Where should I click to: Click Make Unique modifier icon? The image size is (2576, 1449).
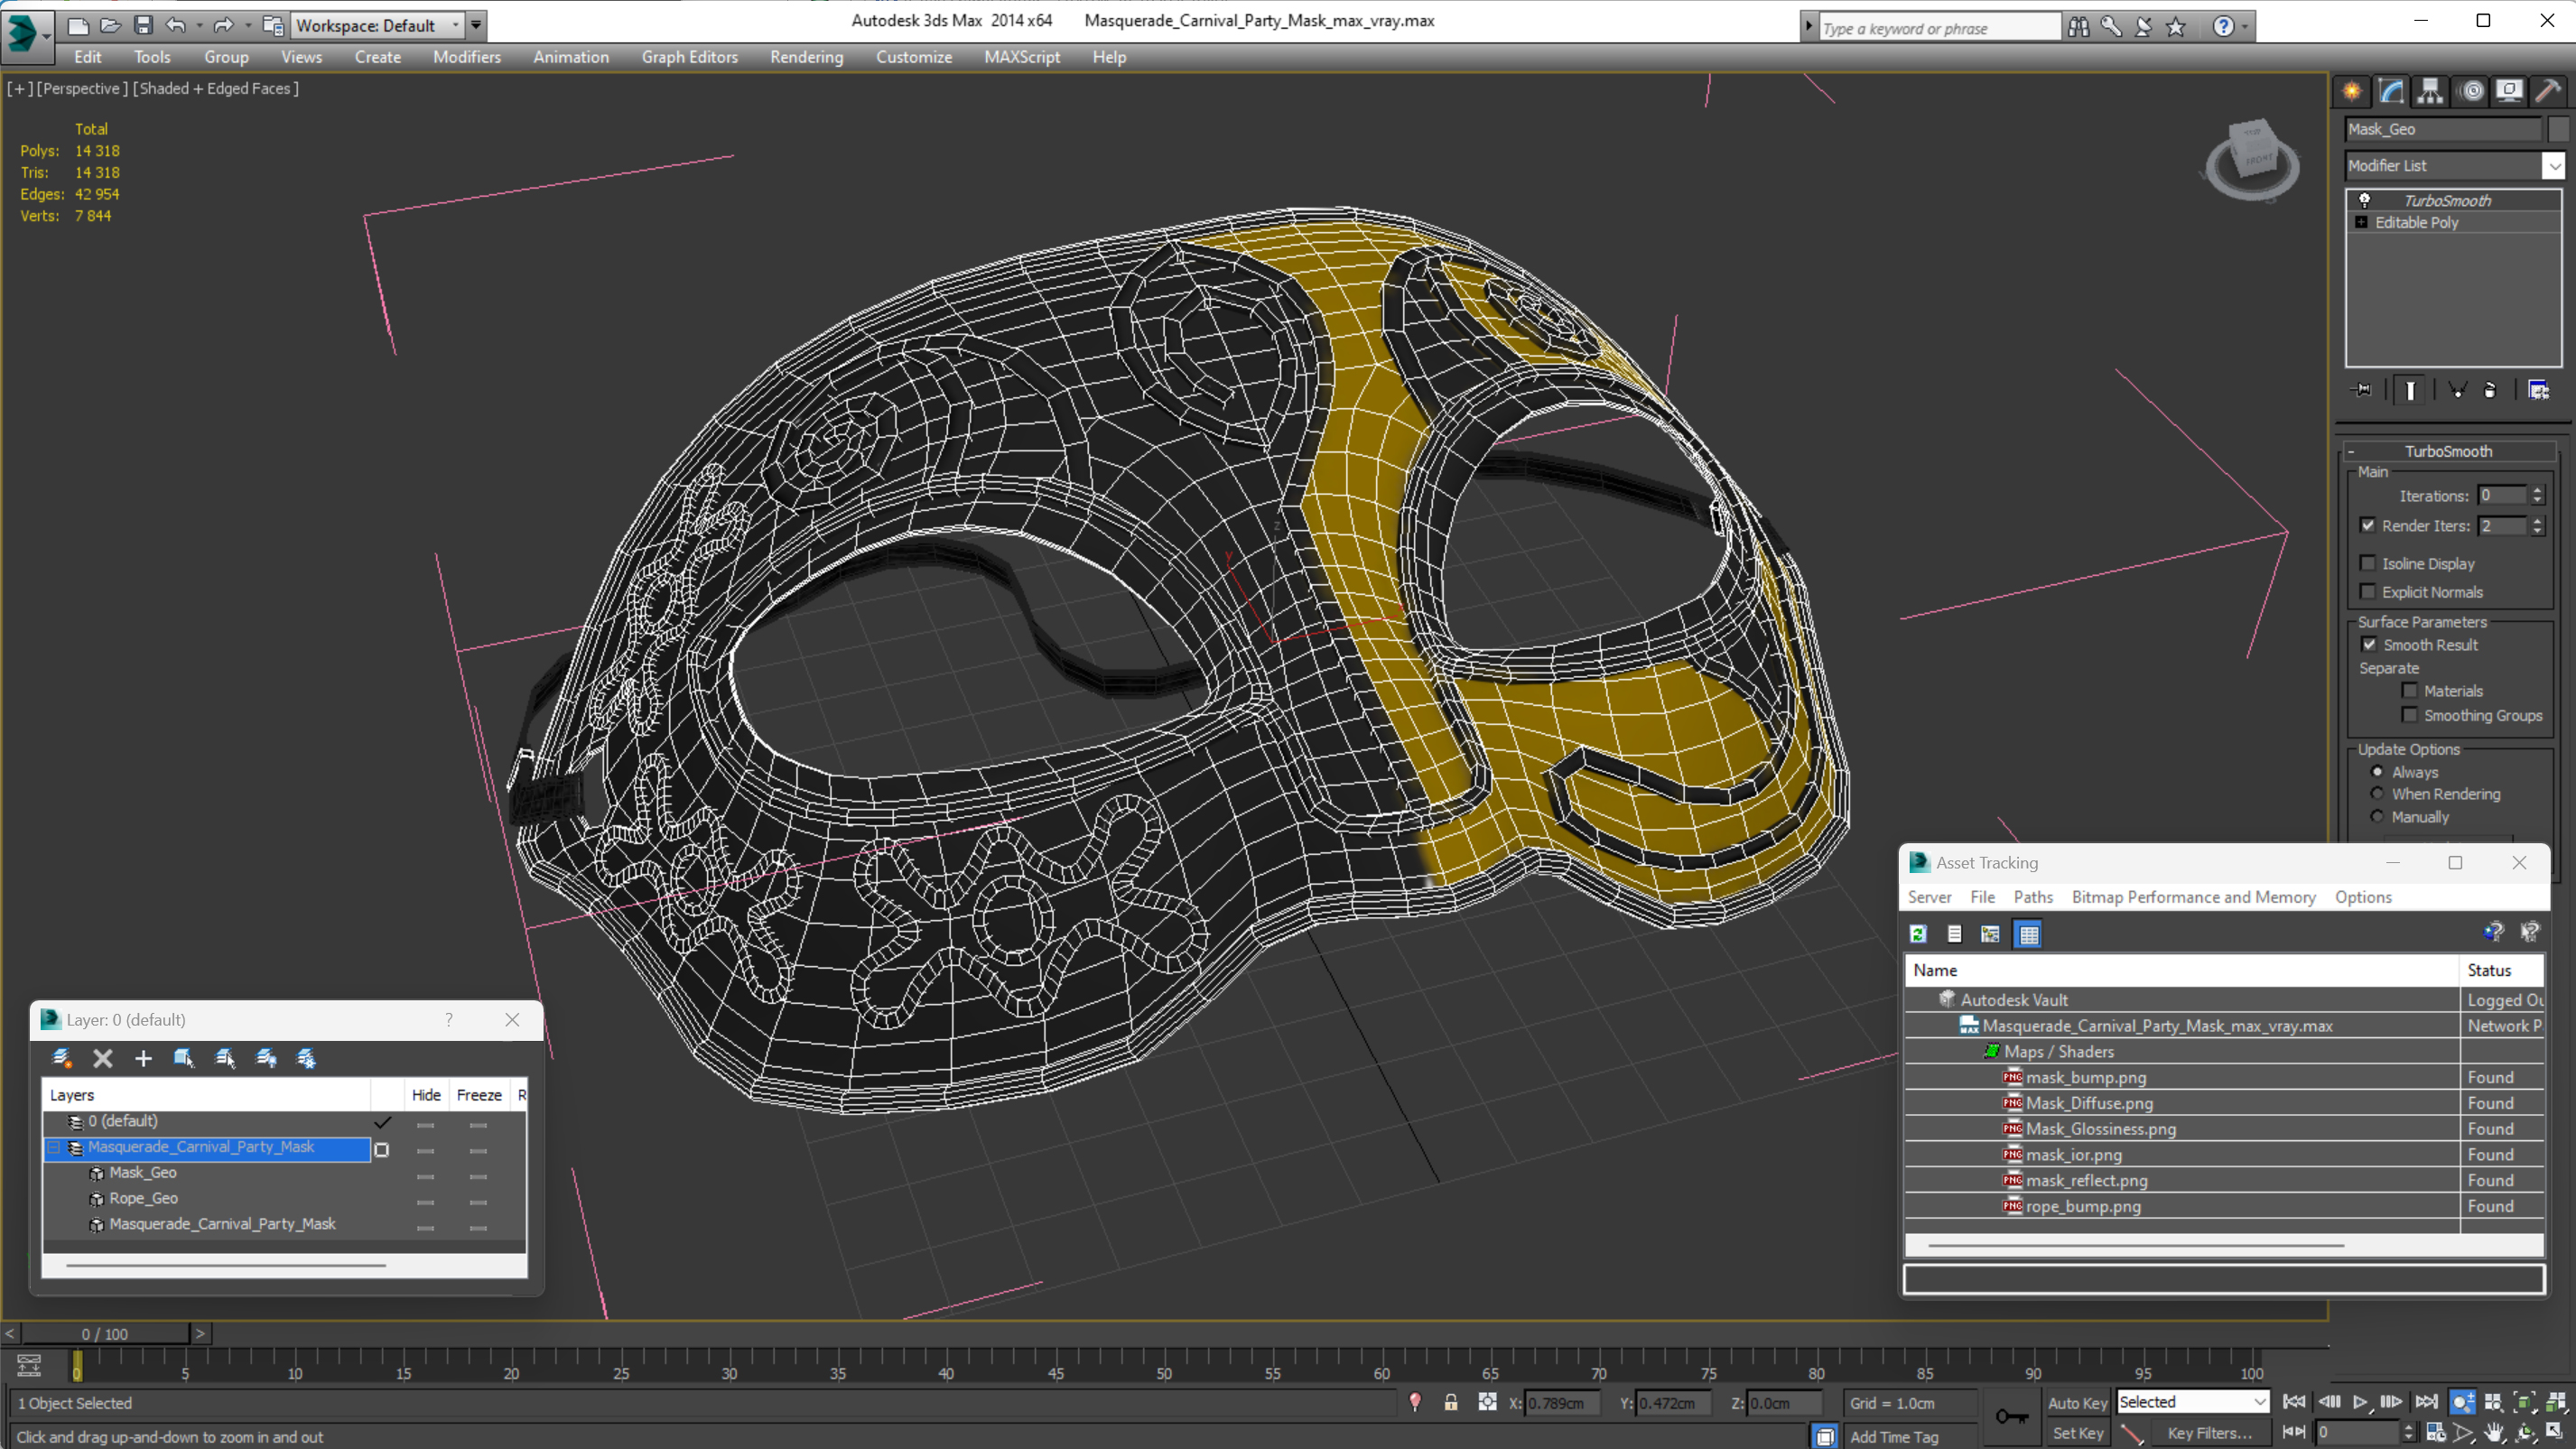(x=2457, y=390)
